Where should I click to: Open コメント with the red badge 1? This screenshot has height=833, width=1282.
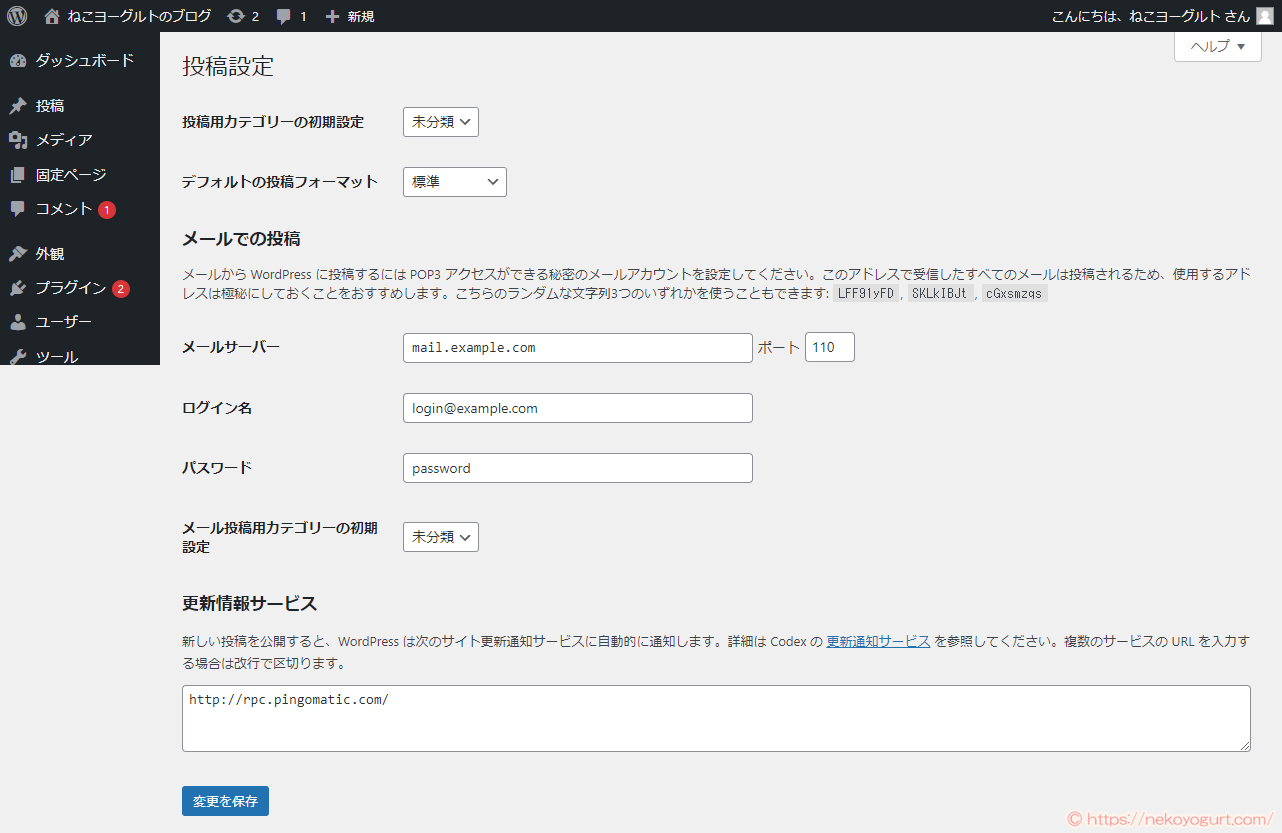click(x=17, y=210)
